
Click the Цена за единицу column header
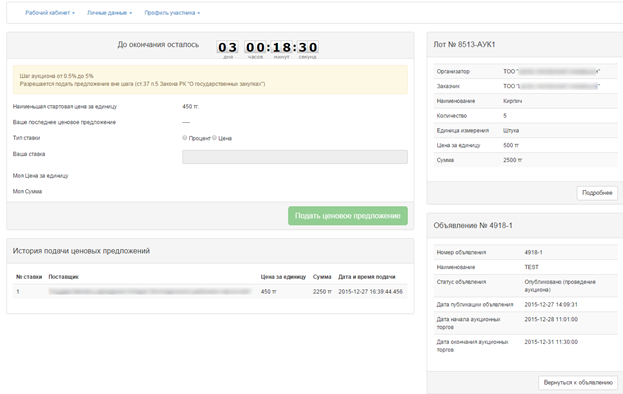click(283, 277)
